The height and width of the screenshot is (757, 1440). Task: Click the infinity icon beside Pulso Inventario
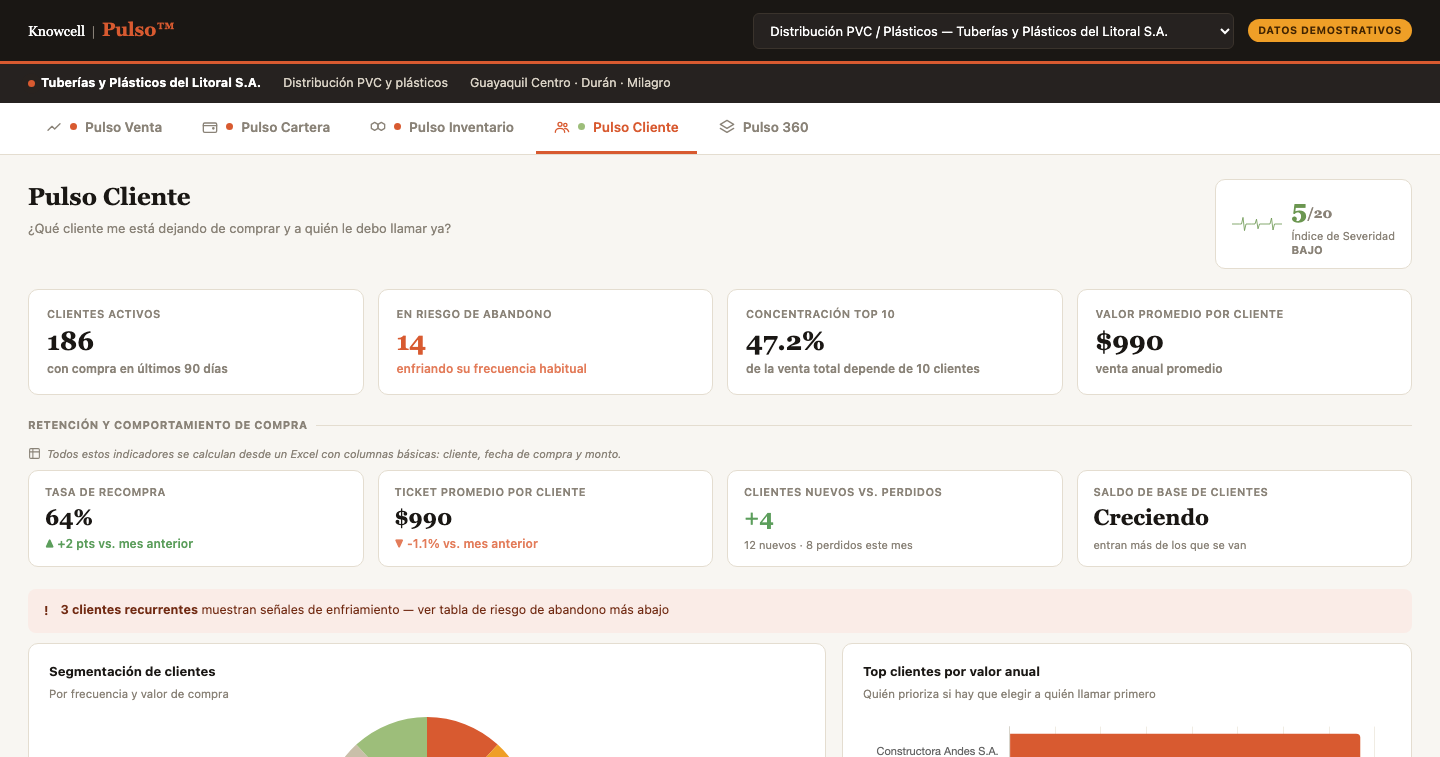point(378,127)
